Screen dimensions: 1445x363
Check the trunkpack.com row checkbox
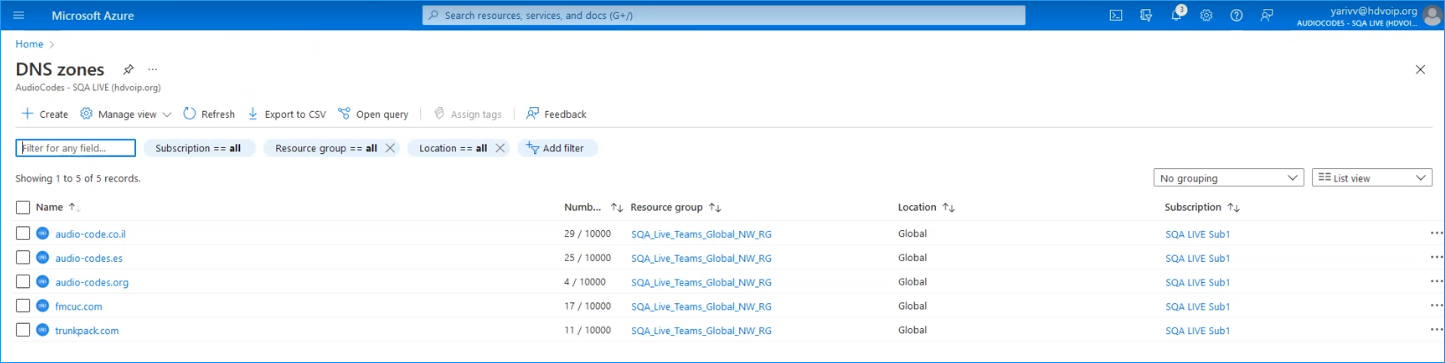tap(23, 330)
